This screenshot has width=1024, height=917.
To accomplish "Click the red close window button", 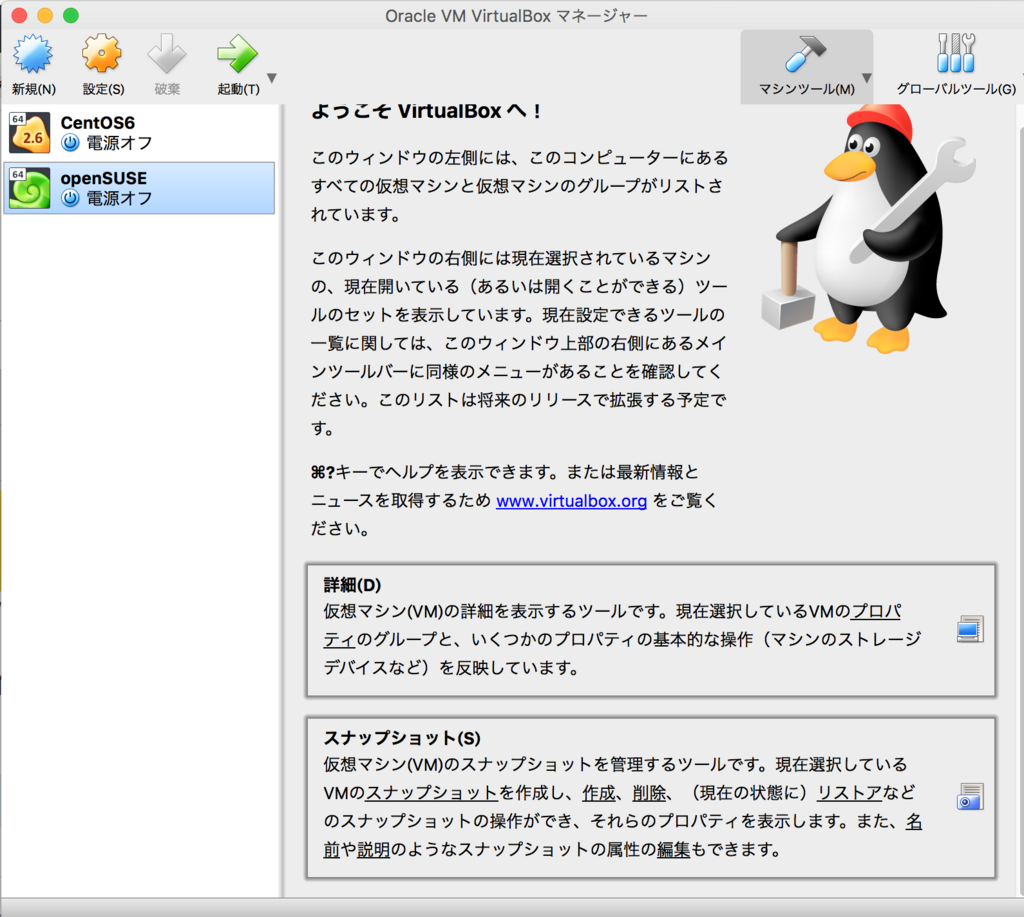I will click(x=20, y=15).
